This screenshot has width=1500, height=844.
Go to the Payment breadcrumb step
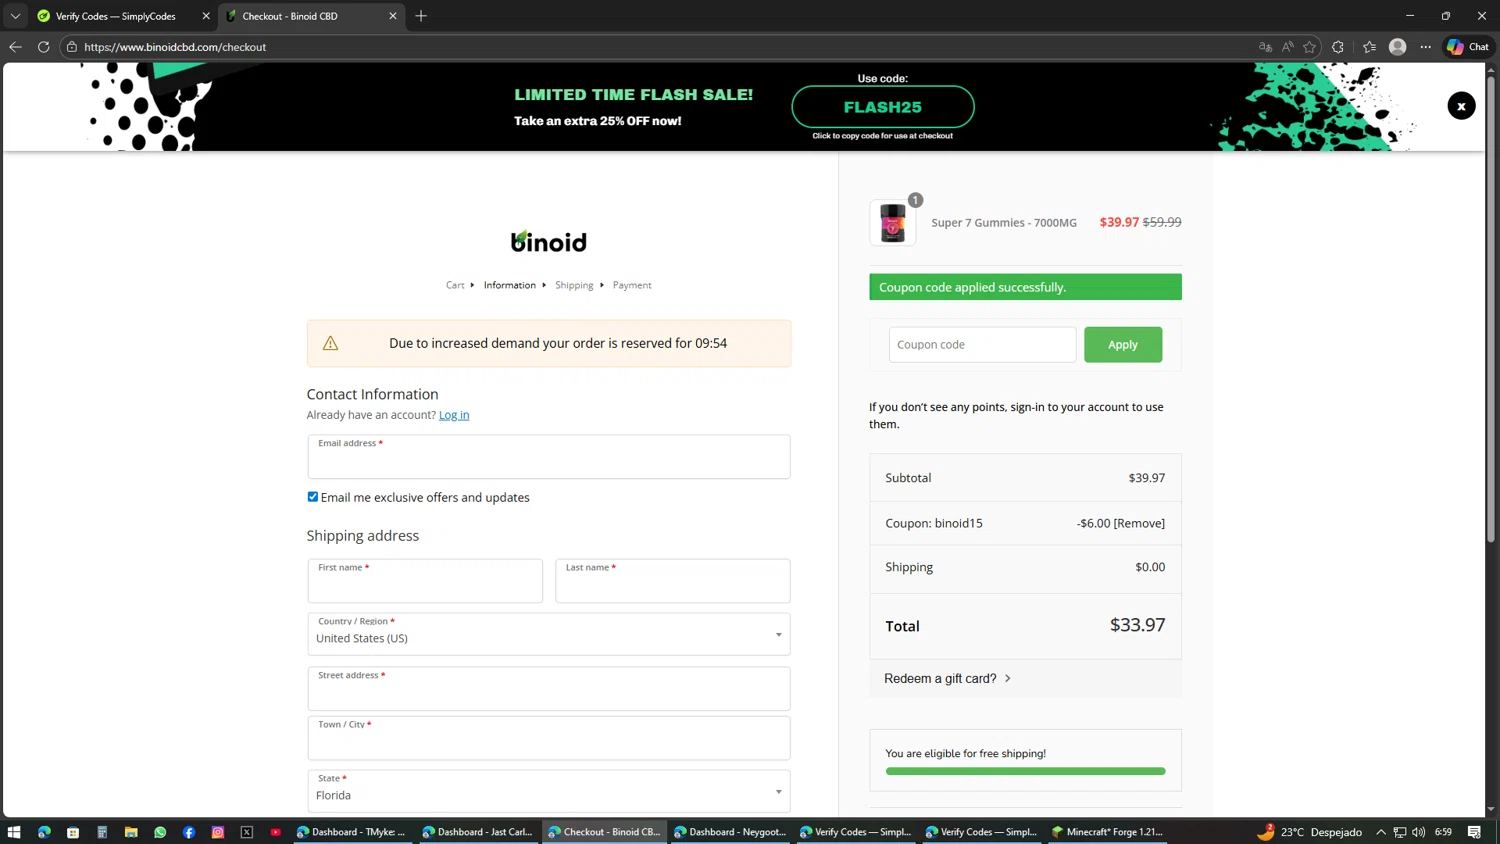coord(632,285)
